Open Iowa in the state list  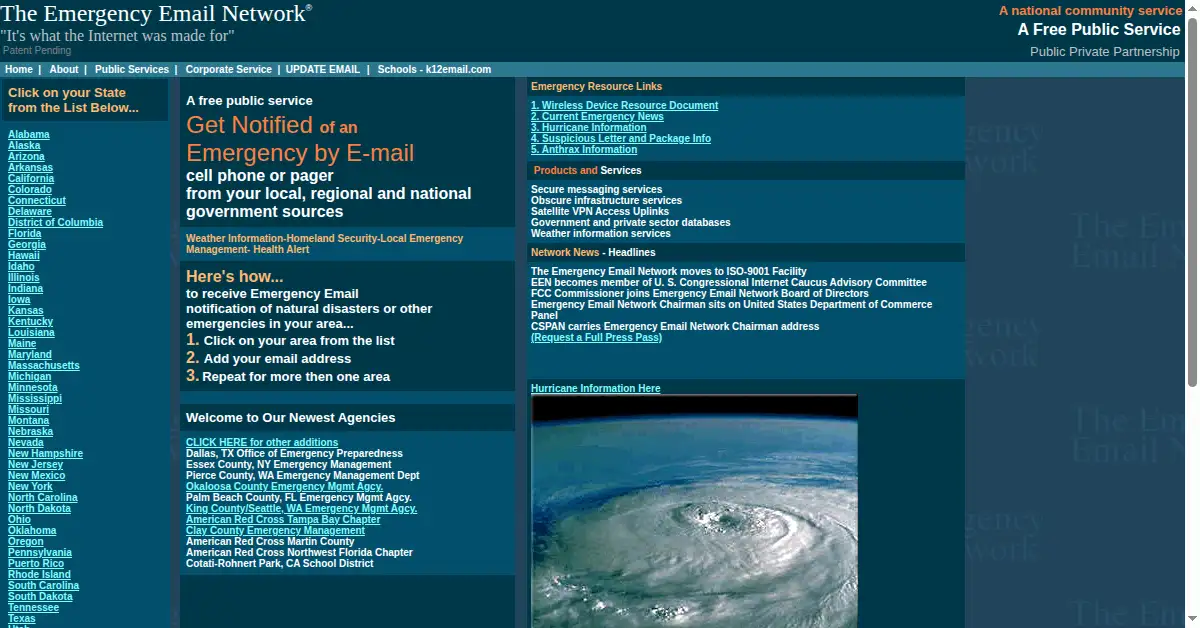pos(19,299)
